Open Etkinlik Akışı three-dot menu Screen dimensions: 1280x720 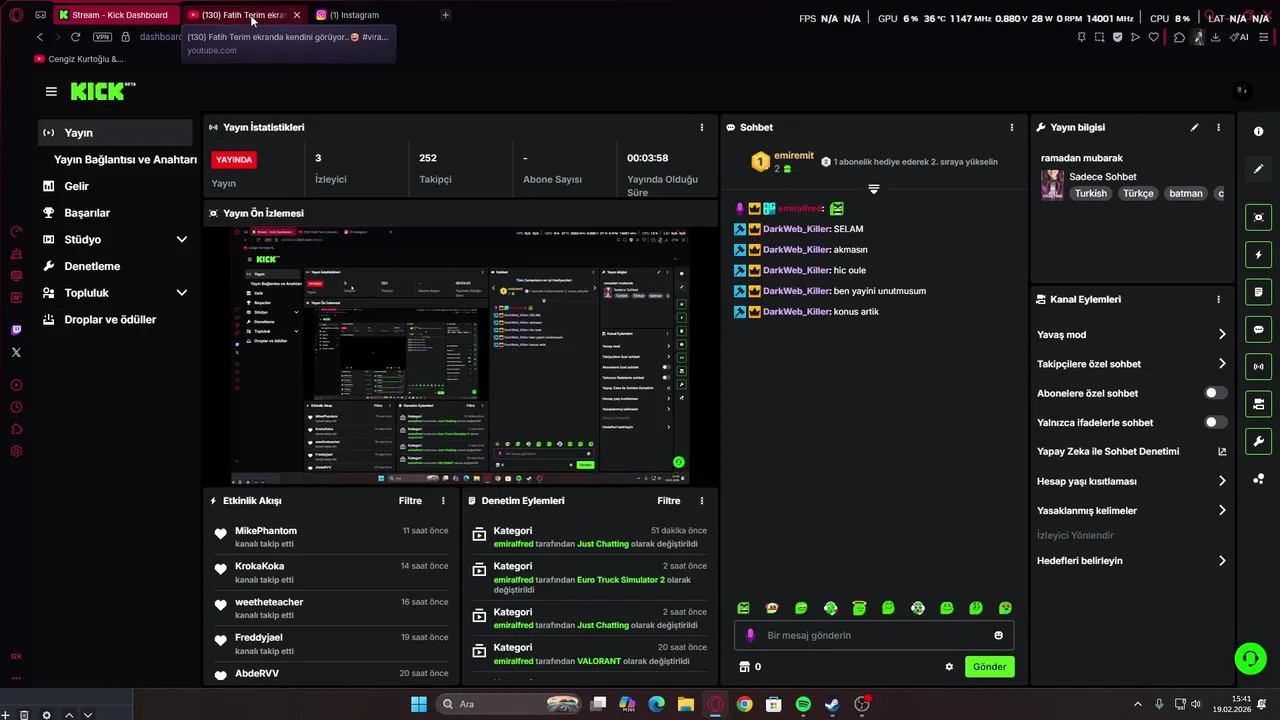[443, 501]
